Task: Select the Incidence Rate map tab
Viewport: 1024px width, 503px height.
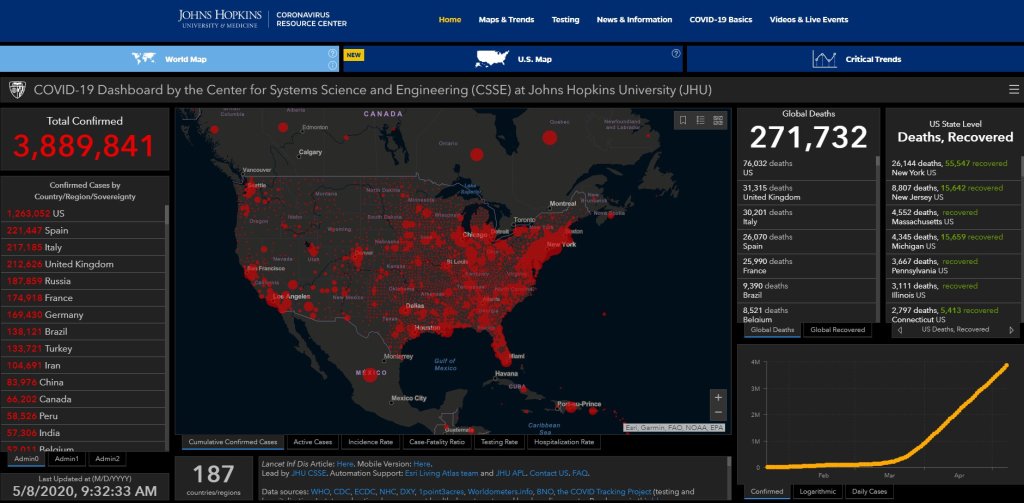Action: tap(370, 441)
